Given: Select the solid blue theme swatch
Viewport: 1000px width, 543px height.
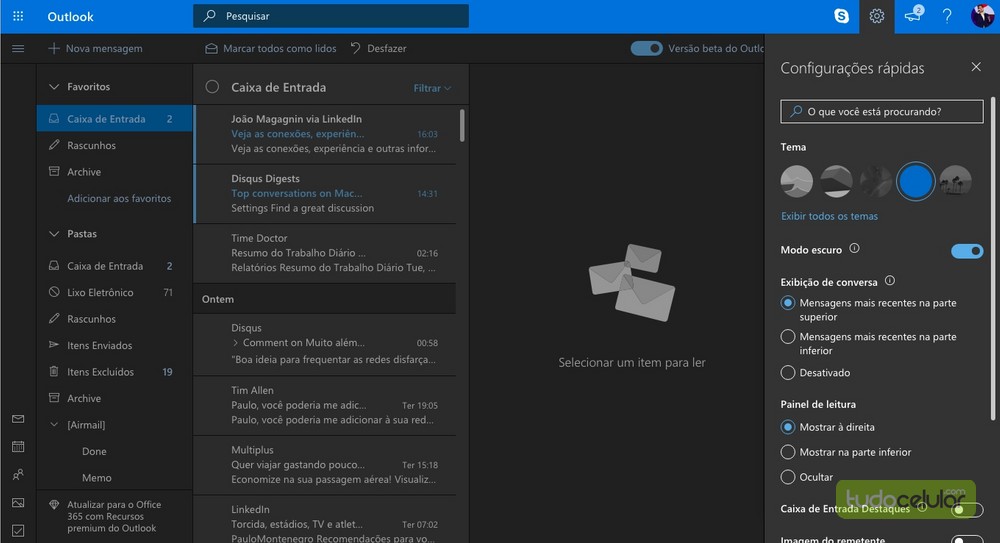Looking at the screenshot, I should (x=915, y=181).
